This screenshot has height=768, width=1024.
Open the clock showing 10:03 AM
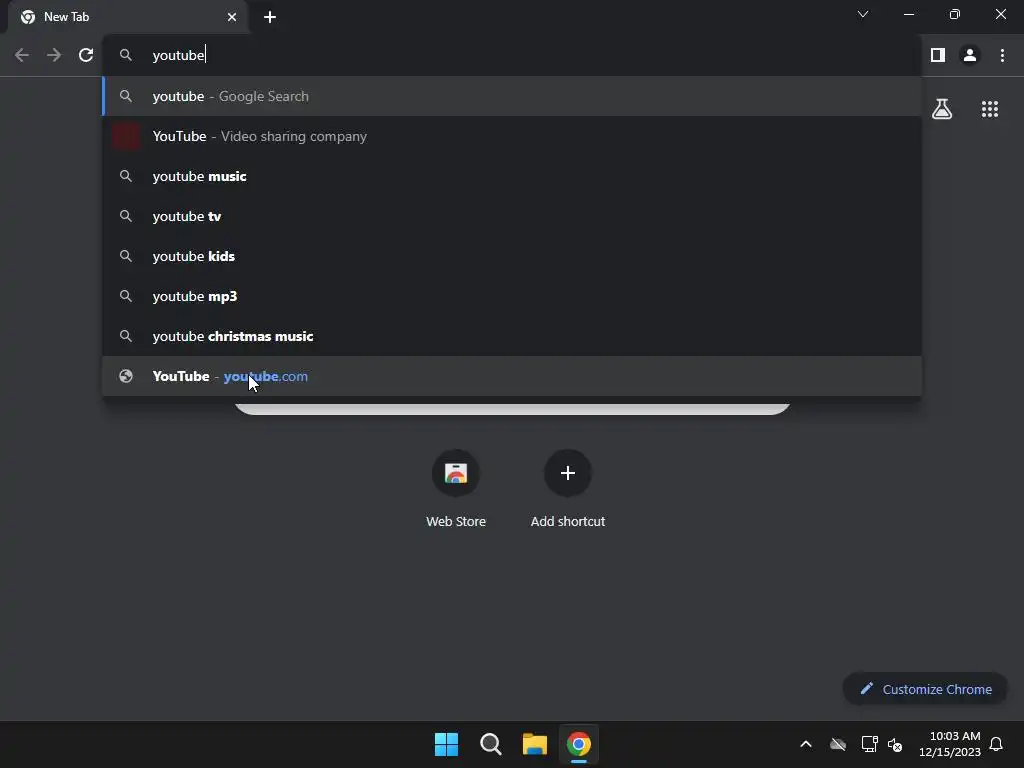[x=950, y=744]
